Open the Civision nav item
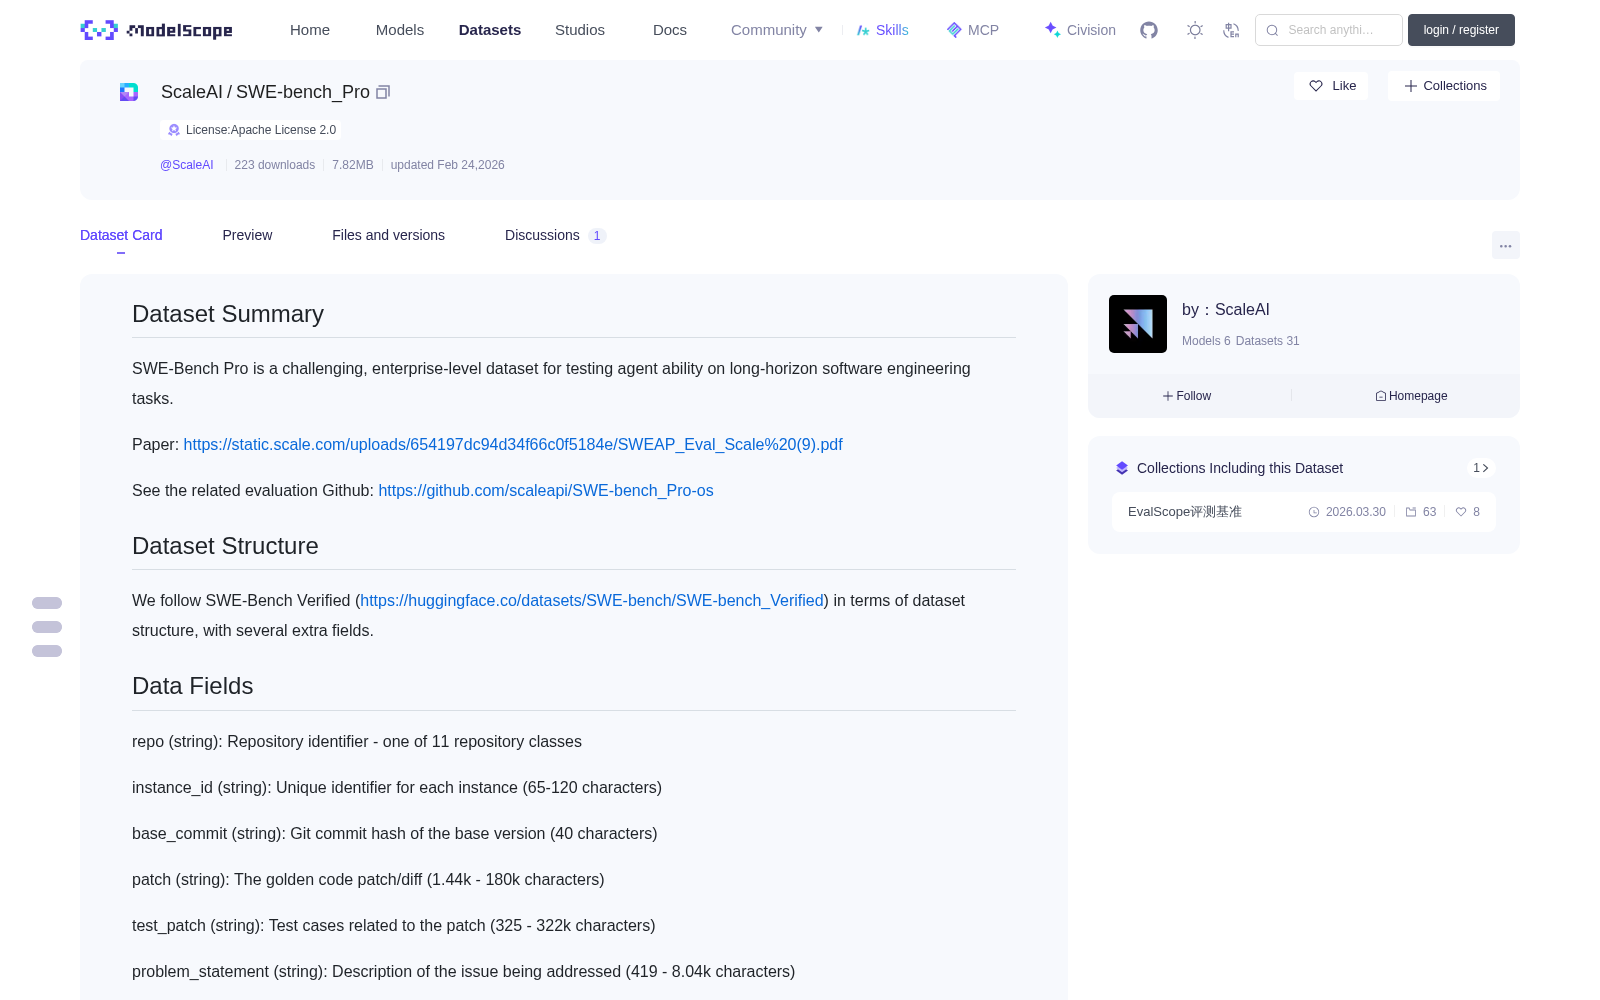Image resolution: width=1600 pixels, height=1000 pixels. click(x=1080, y=30)
